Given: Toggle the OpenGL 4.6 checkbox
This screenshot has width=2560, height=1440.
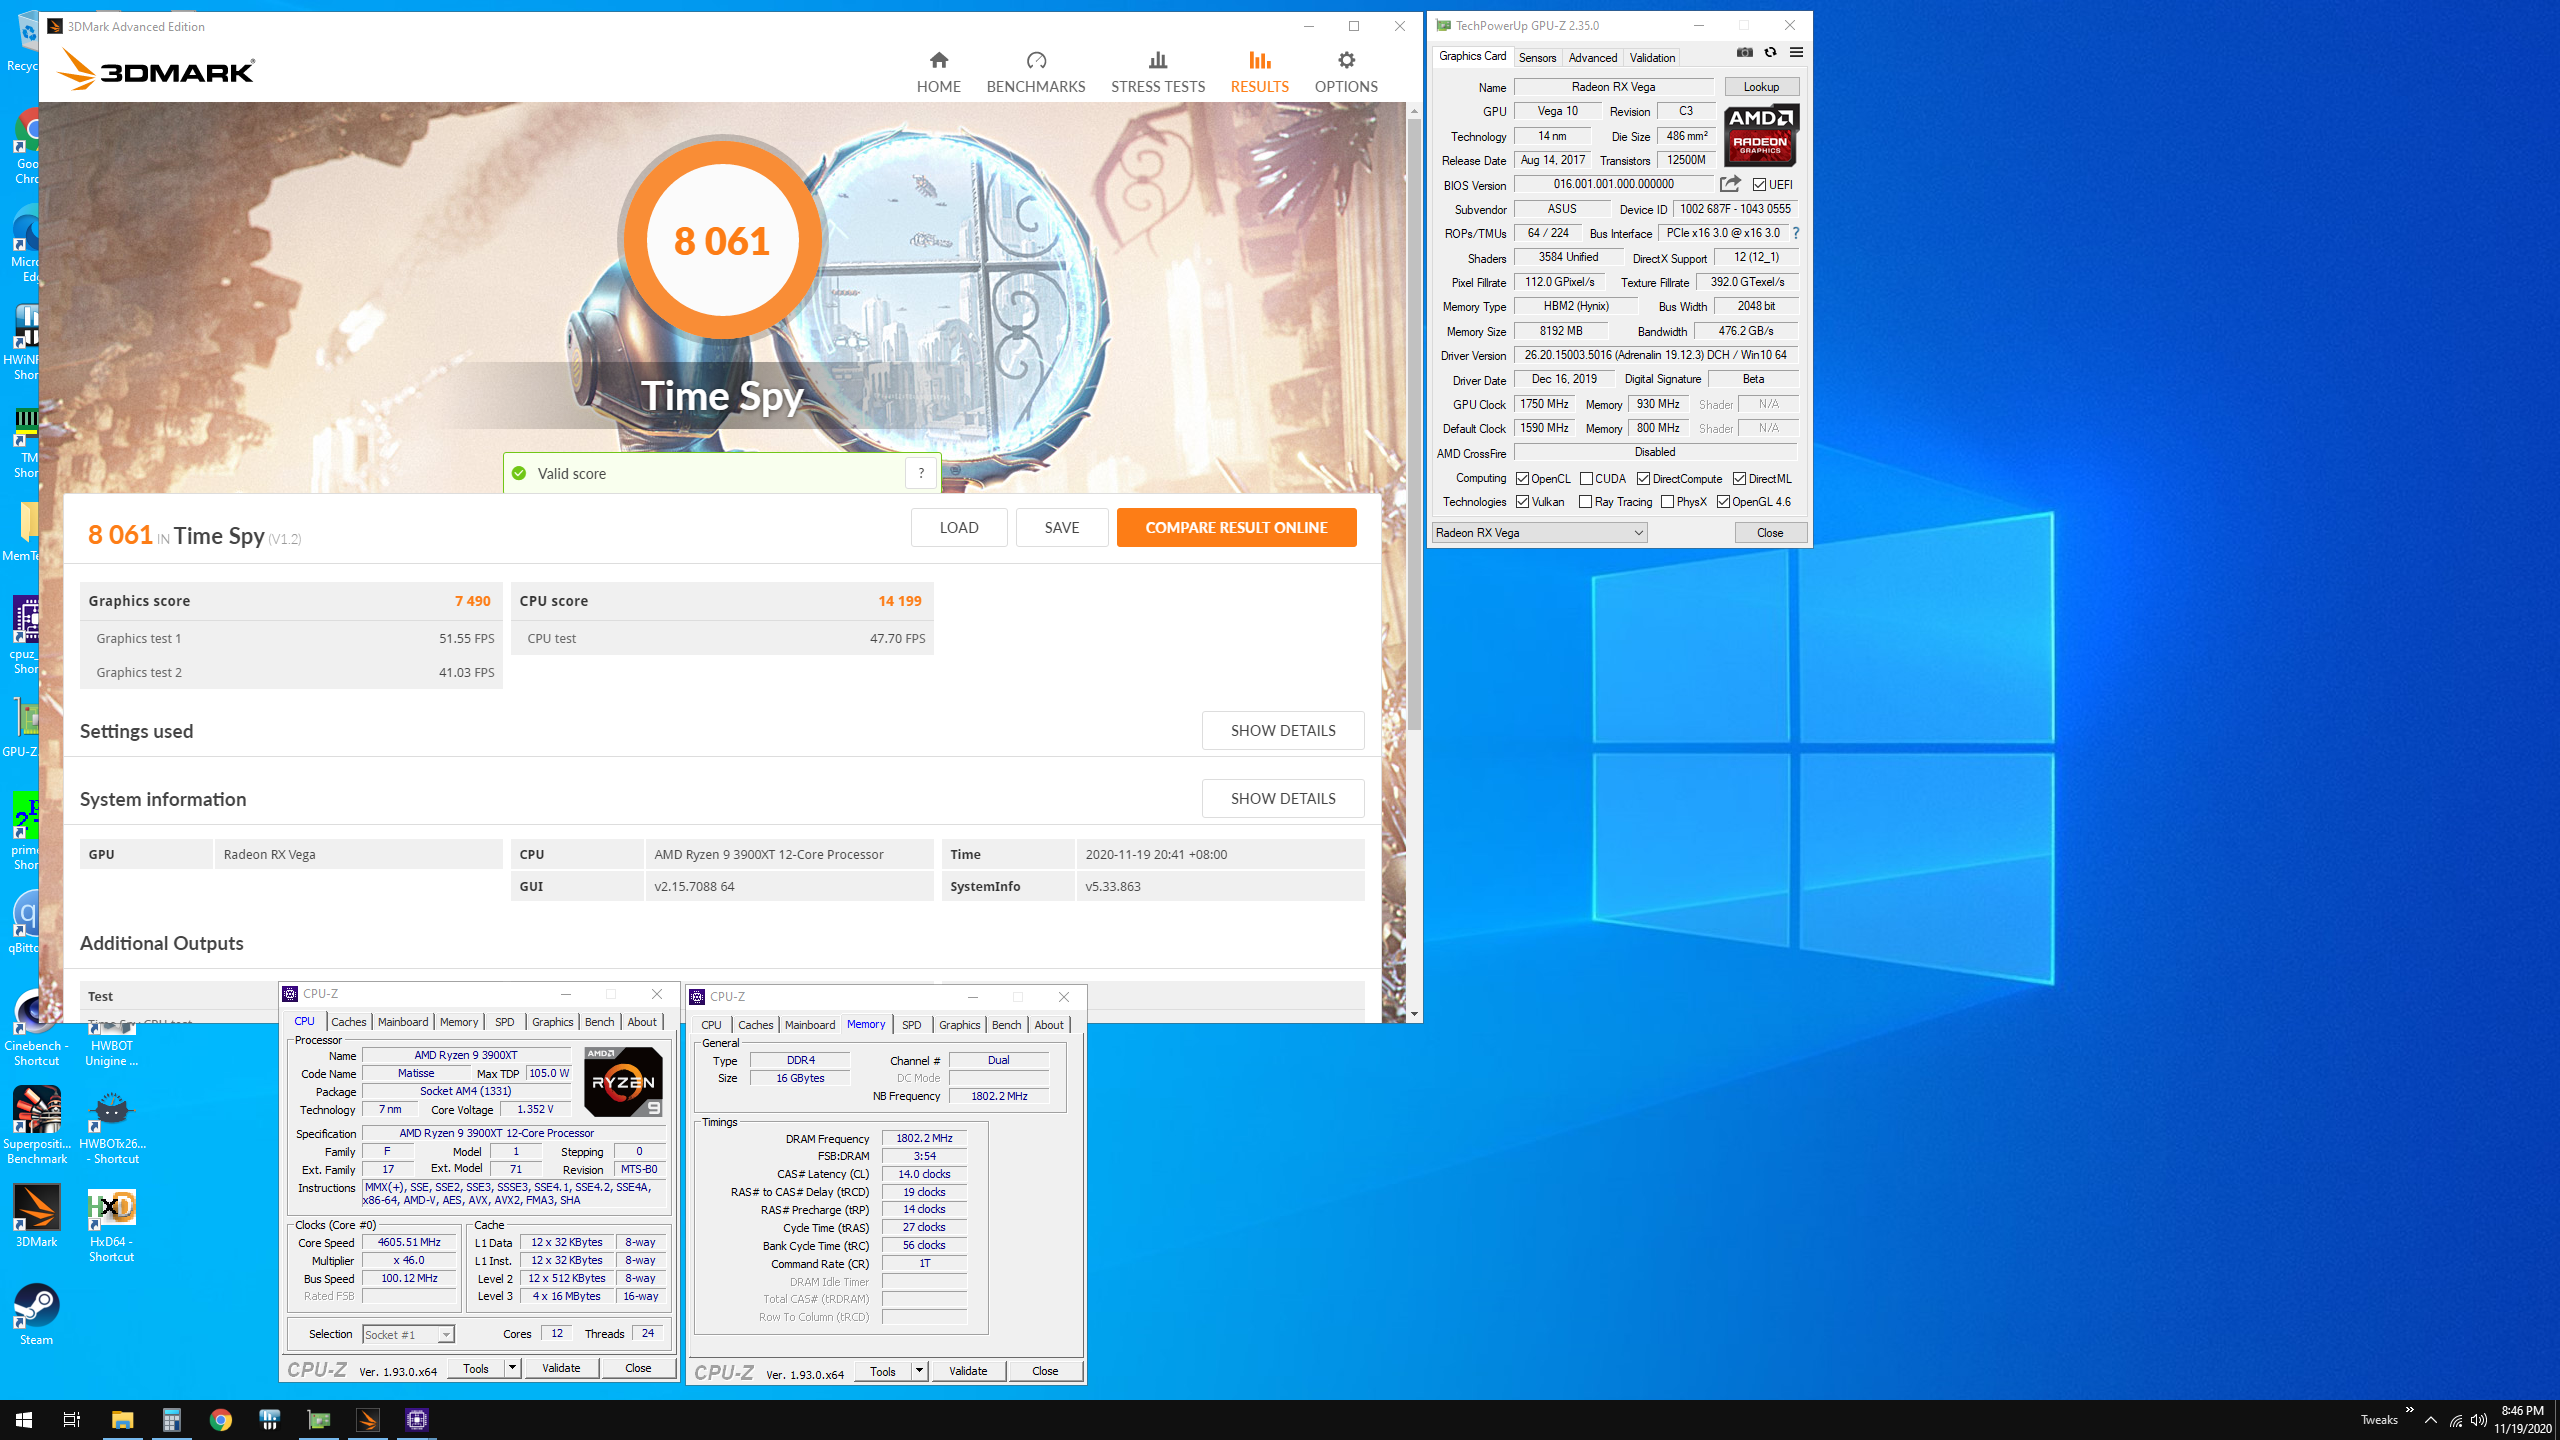Looking at the screenshot, I should [x=1723, y=502].
